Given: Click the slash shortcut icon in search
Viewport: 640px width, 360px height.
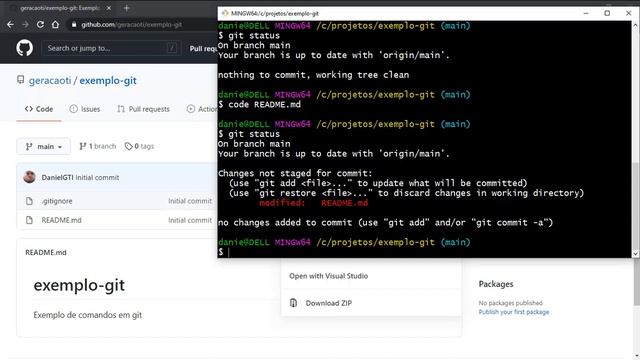Looking at the screenshot, I should point(172,48).
